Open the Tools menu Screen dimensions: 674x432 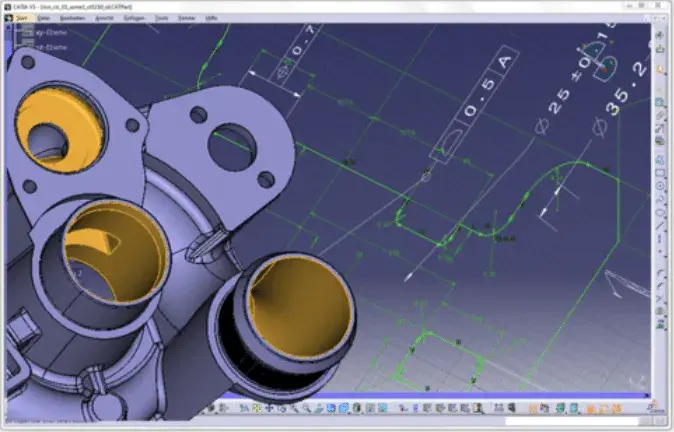tap(161, 18)
